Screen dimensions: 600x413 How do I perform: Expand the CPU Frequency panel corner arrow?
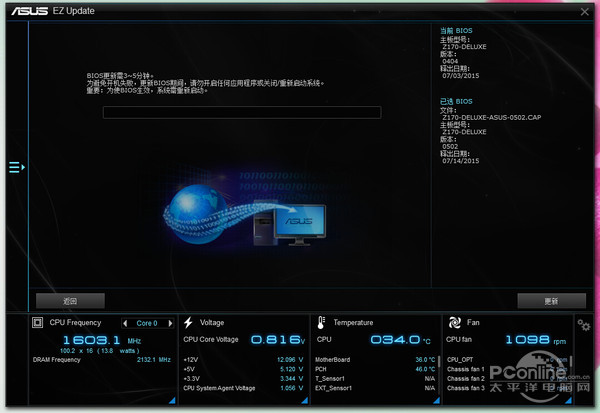(172, 400)
